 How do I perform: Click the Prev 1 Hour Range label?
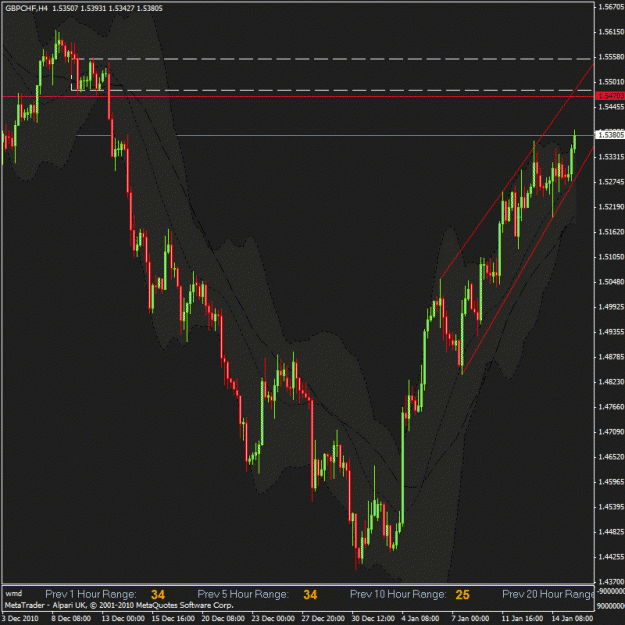[x=91, y=594]
